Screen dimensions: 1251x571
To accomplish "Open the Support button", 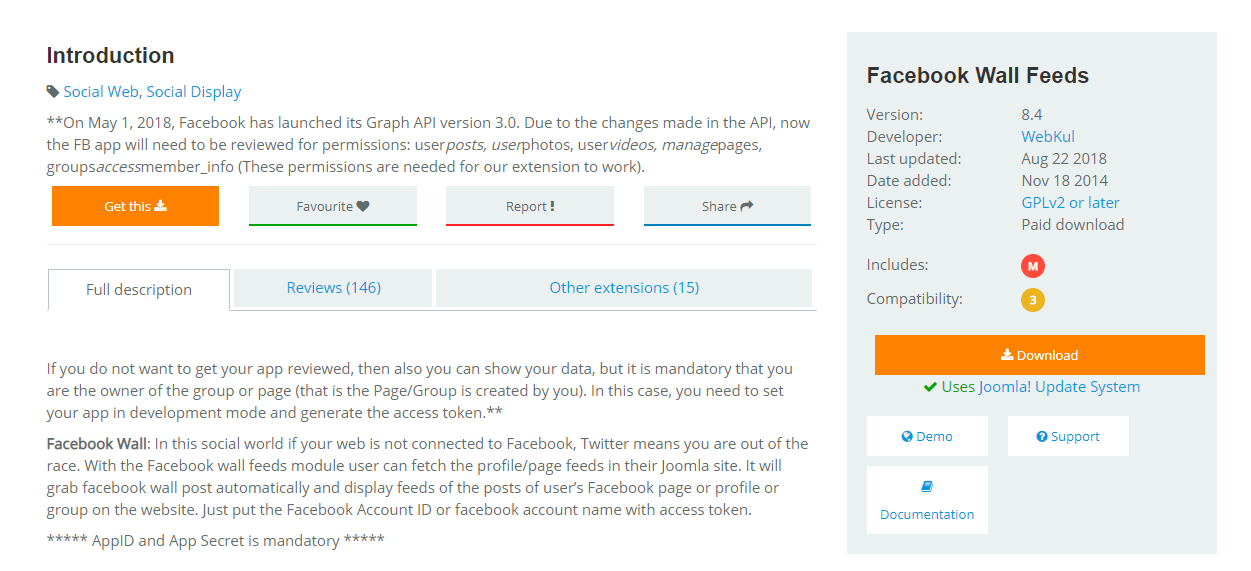I will coord(1068,436).
